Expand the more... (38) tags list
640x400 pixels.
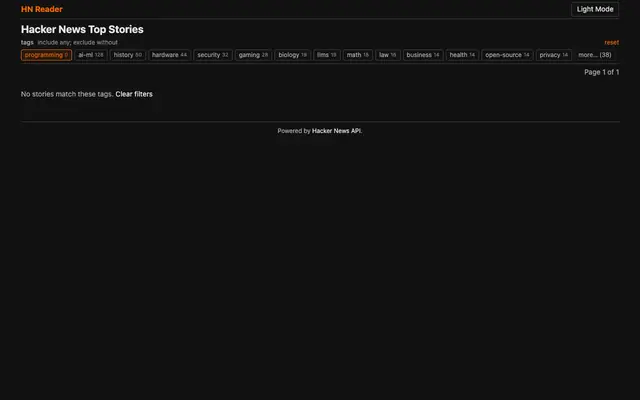coord(595,55)
